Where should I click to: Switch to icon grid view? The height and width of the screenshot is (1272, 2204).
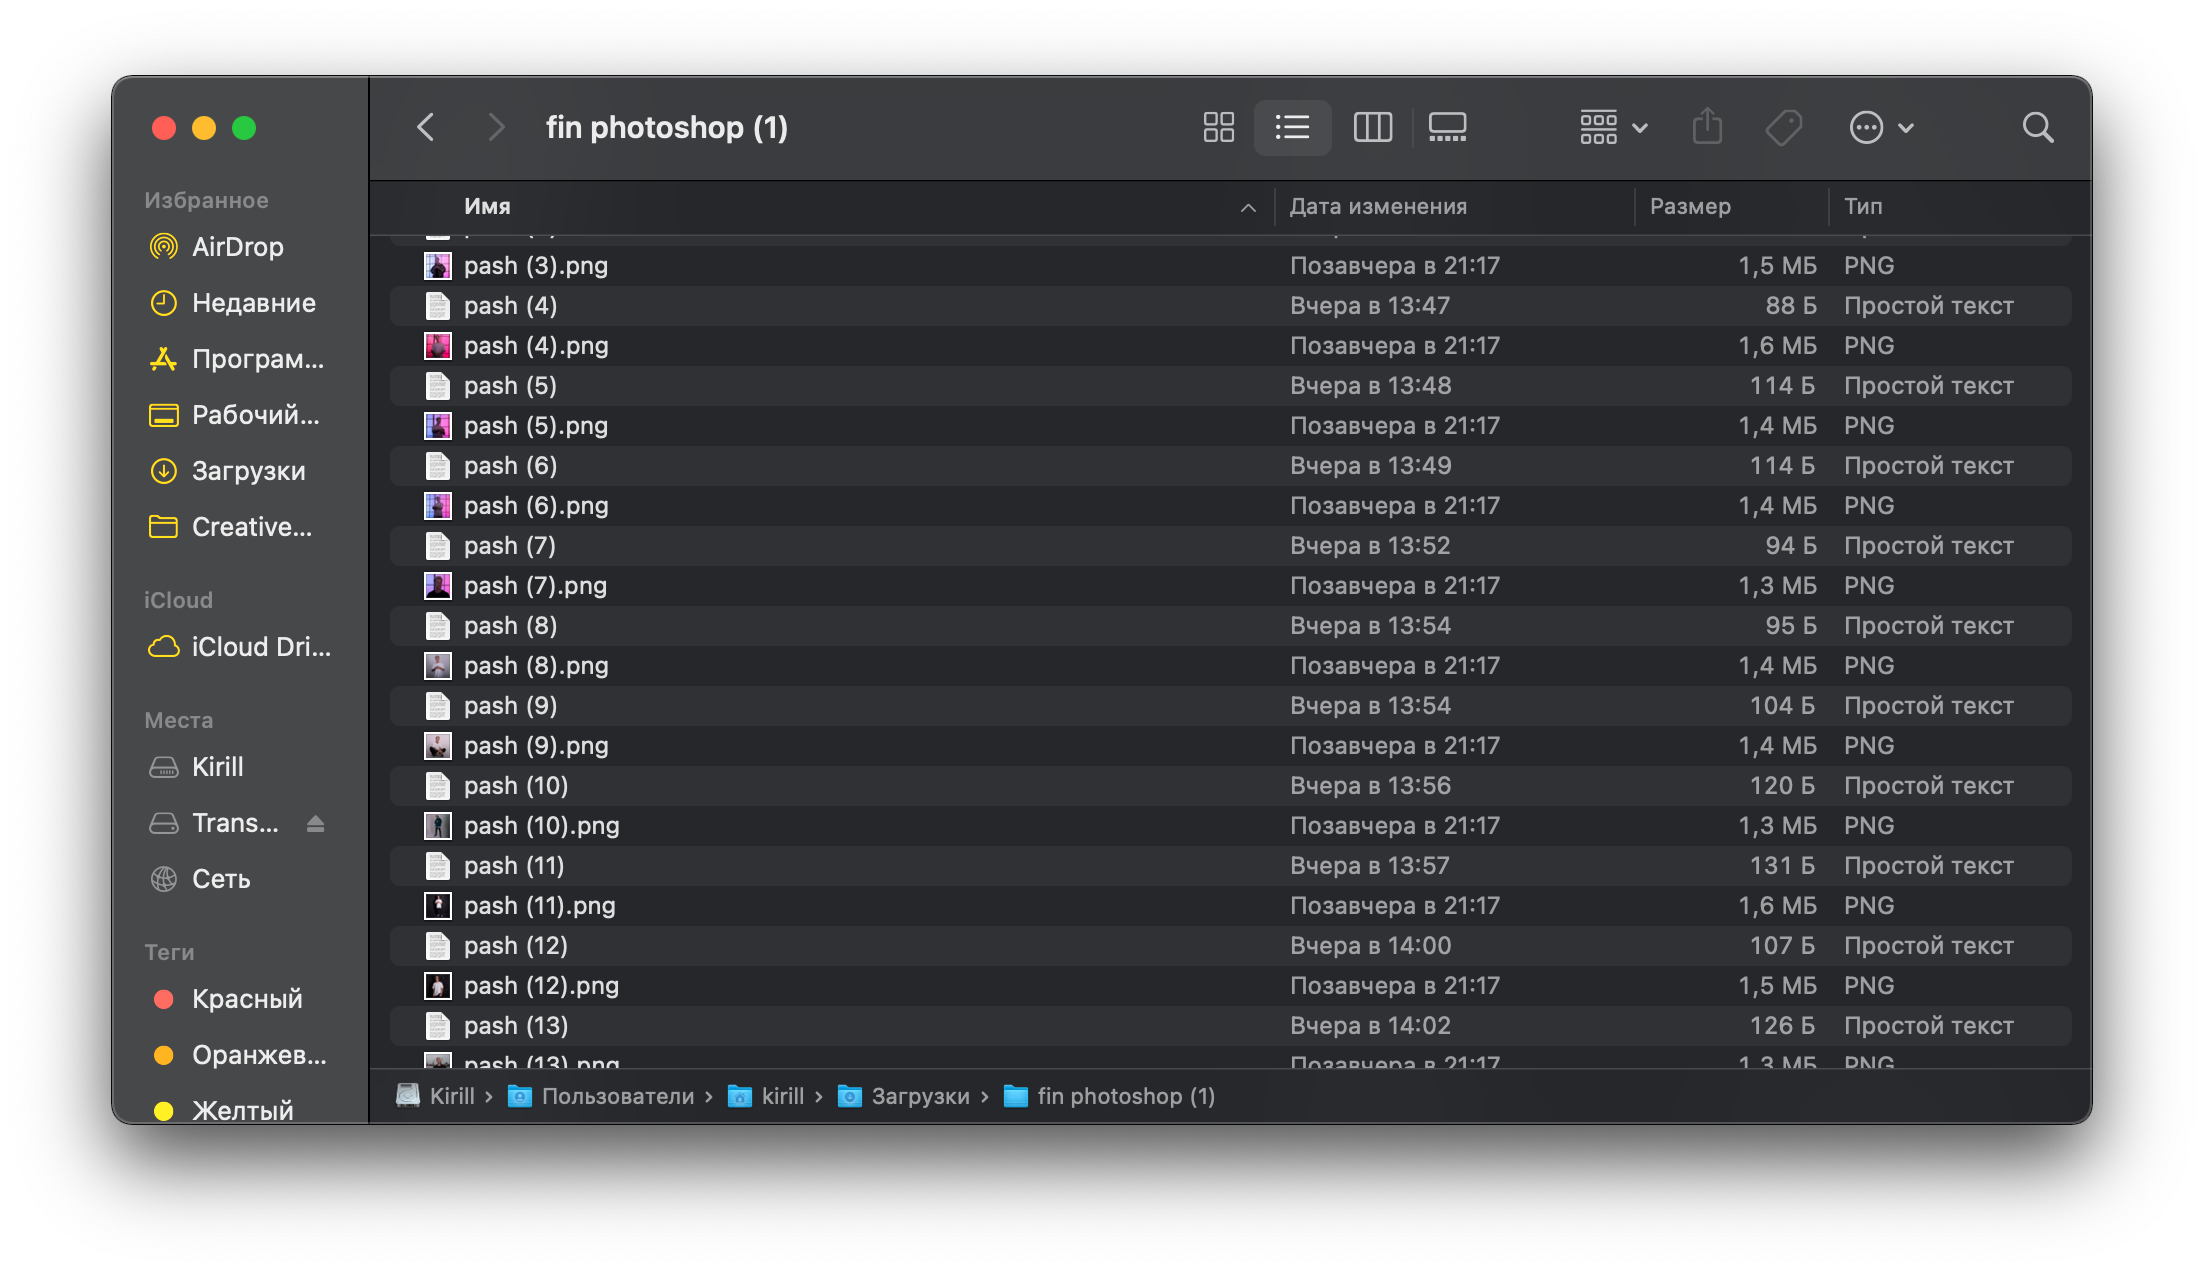pyautogui.click(x=1218, y=128)
